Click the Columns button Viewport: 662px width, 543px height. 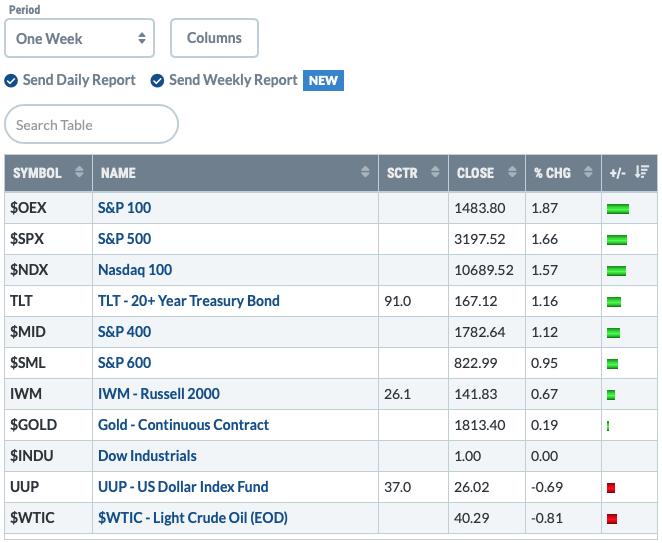click(214, 38)
